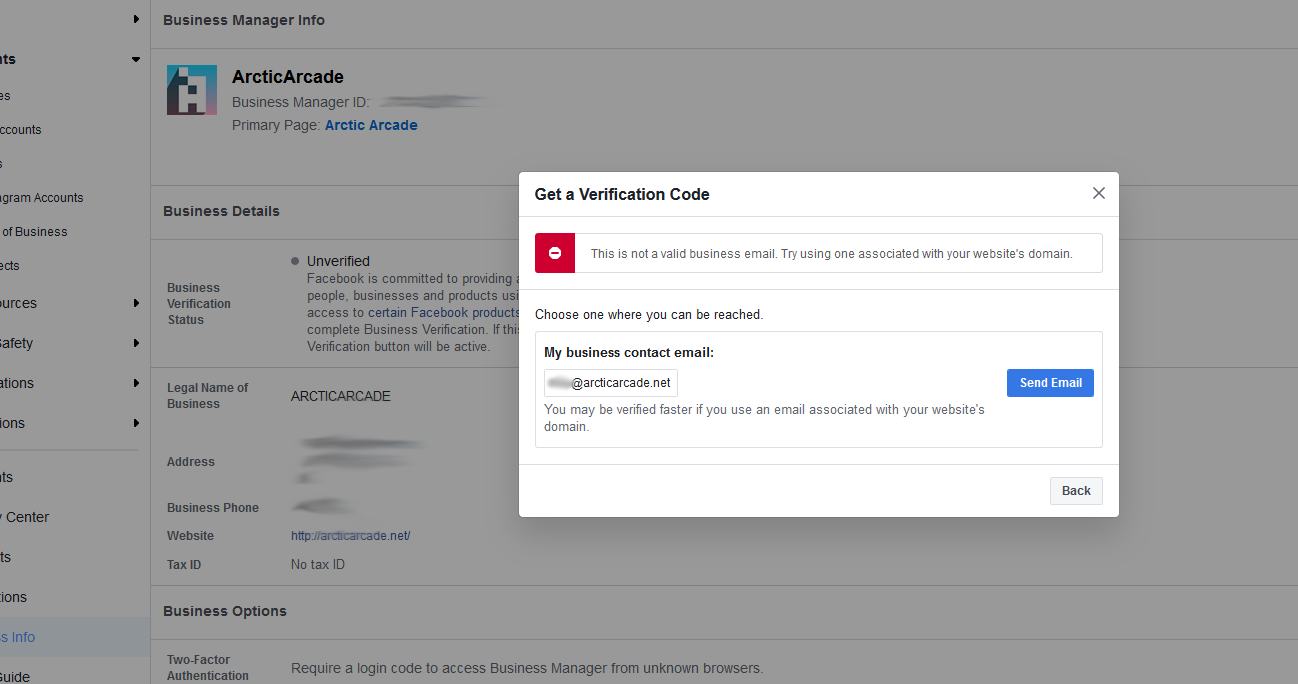Open the Arctic Arcade primary page link
The height and width of the screenshot is (684, 1298).
[371, 125]
